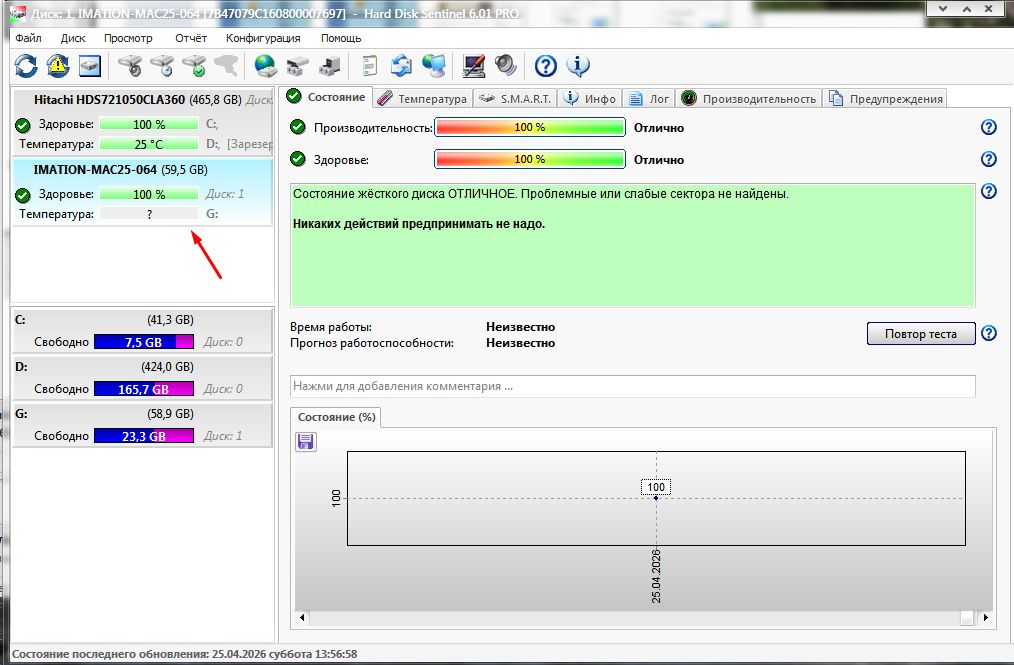Click the C: volume free space bar
Screen dimensions: 1014x665
pos(144,342)
